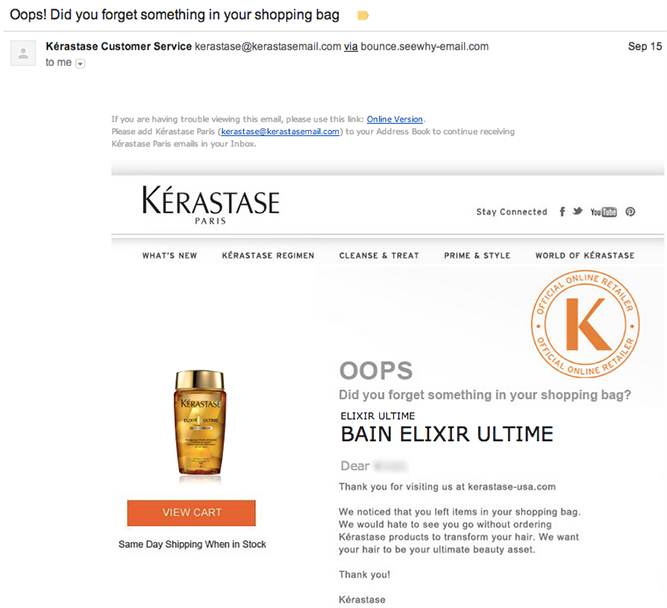Open the Prime & Style menu item
The height and width of the screenshot is (608, 667).
coord(477,255)
